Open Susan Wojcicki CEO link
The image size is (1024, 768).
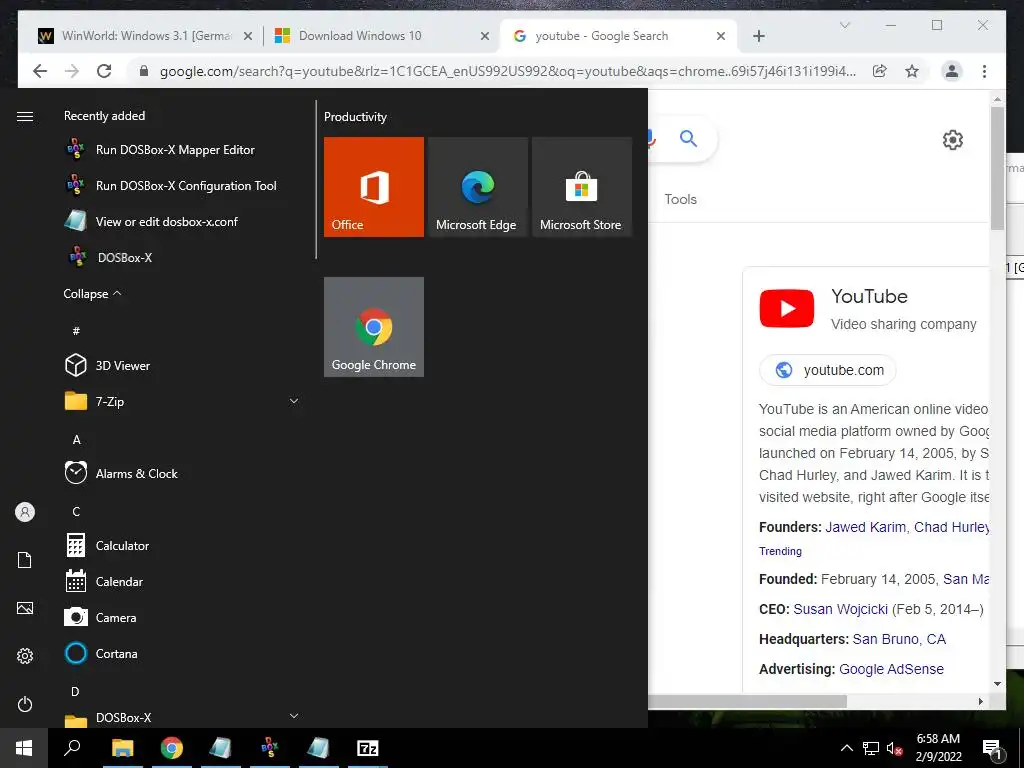840,609
